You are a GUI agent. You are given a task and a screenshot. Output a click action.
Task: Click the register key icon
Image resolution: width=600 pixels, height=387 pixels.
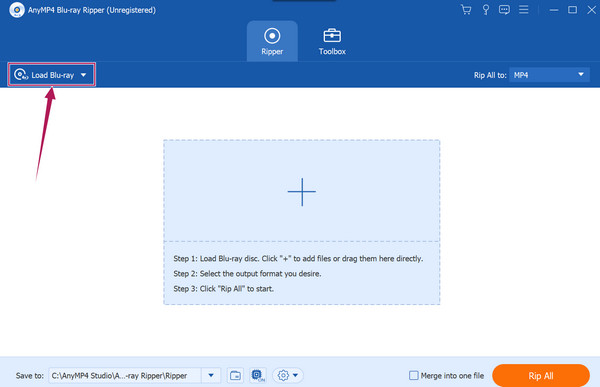click(486, 10)
